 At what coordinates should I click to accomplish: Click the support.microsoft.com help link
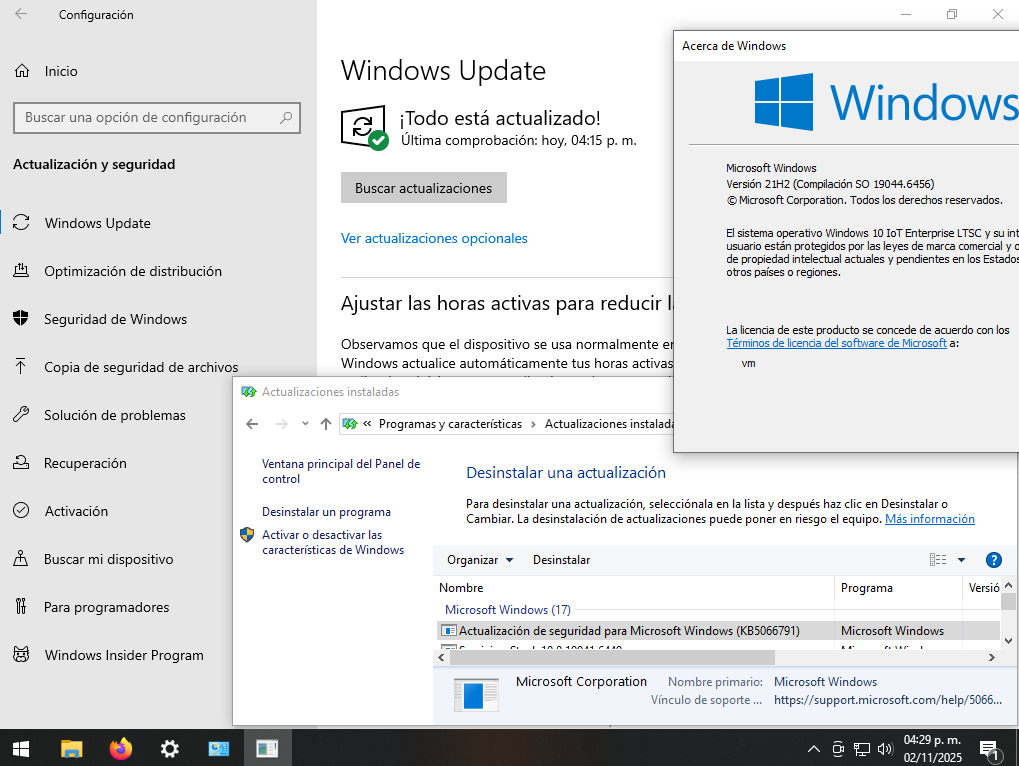pos(888,700)
